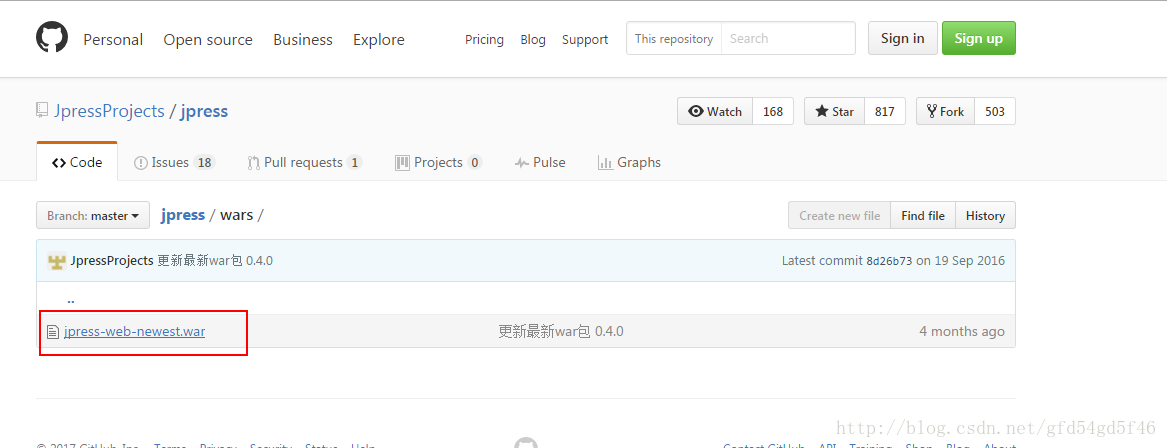Switch to the Issues tab
The height and width of the screenshot is (448, 1167).
174,162
